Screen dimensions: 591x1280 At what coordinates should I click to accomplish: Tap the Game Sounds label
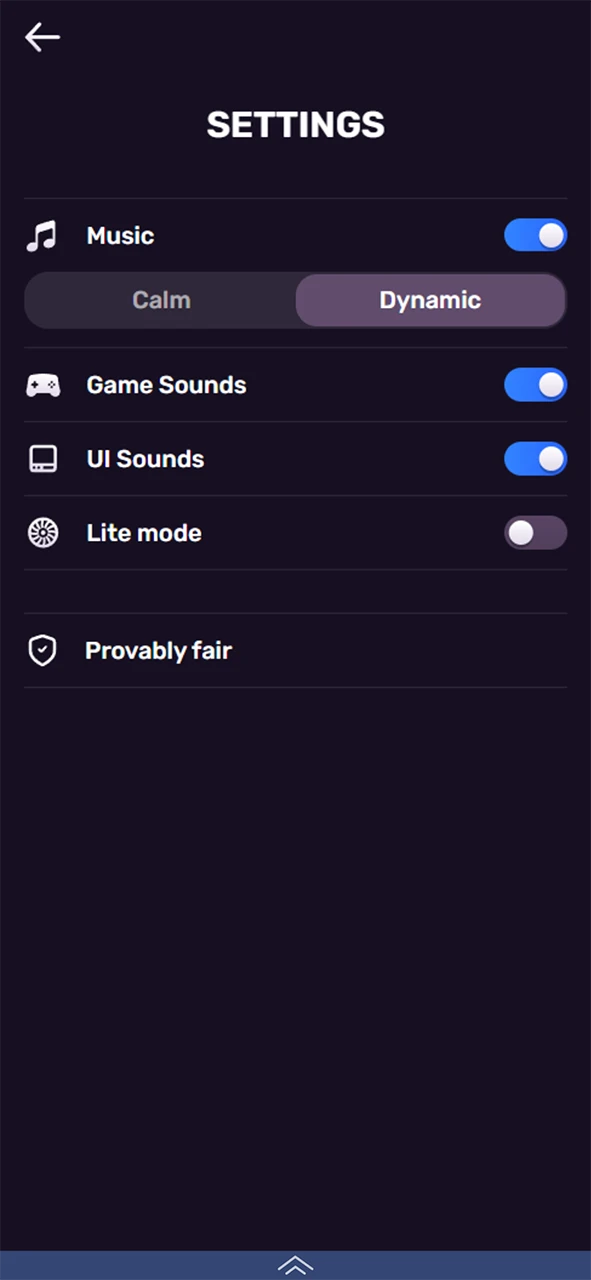click(x=166, y=385)
